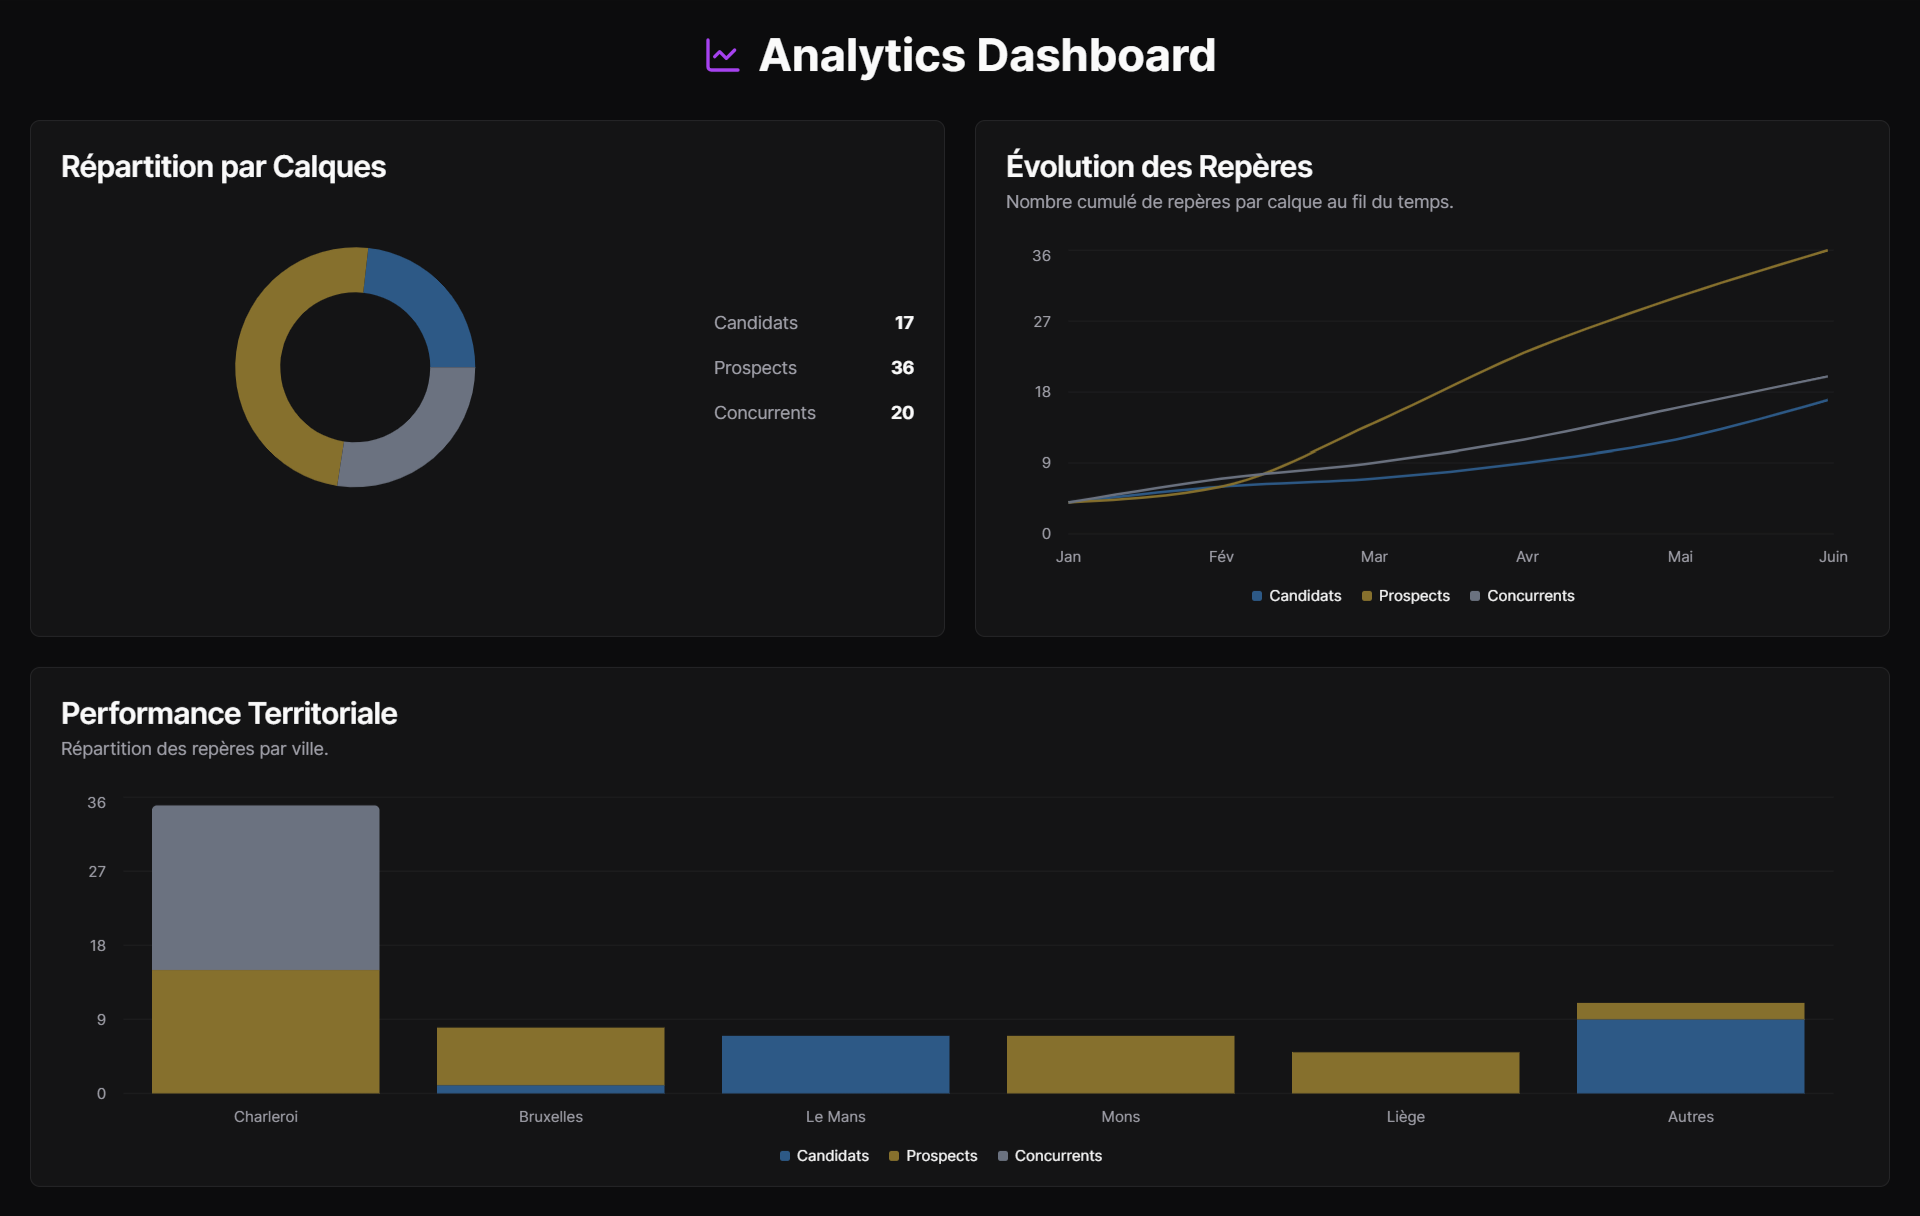This screenshot has height=1216, width=1920.
Task: Click the Autres bar in Performance Territoriale
Action: pyautogui.click(x=1690, y=1050)
